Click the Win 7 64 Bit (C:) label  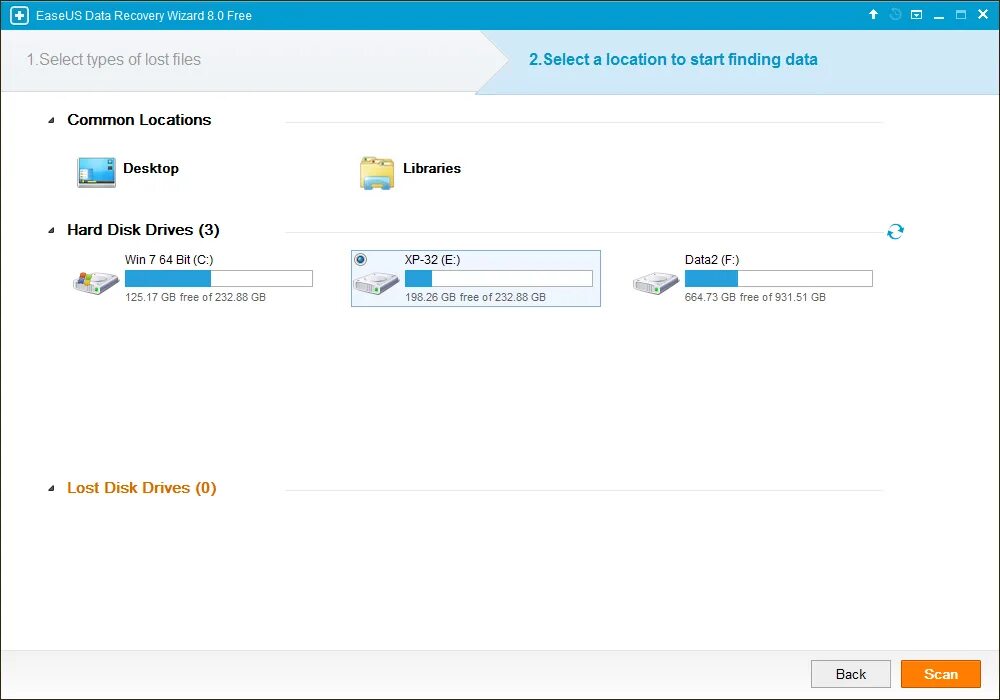[x=169, y=259]
